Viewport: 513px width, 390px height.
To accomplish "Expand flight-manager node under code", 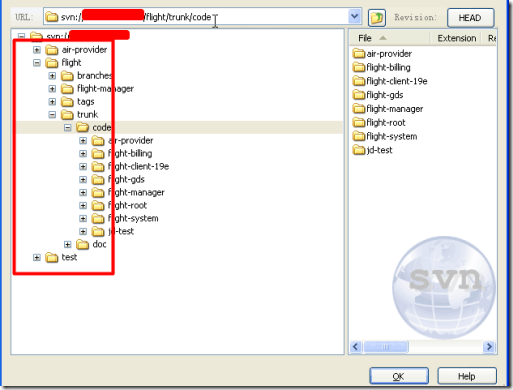I will pyautogui.click(x=83, y=193).
